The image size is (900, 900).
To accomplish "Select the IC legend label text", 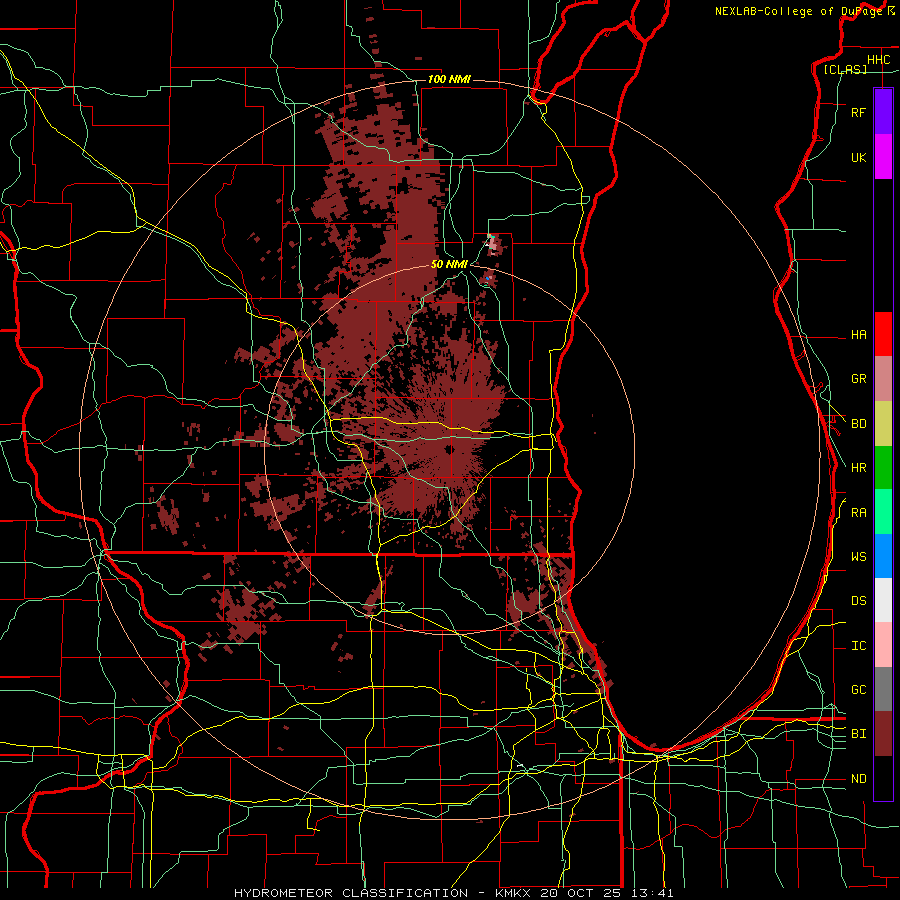I will click(858, 646).
